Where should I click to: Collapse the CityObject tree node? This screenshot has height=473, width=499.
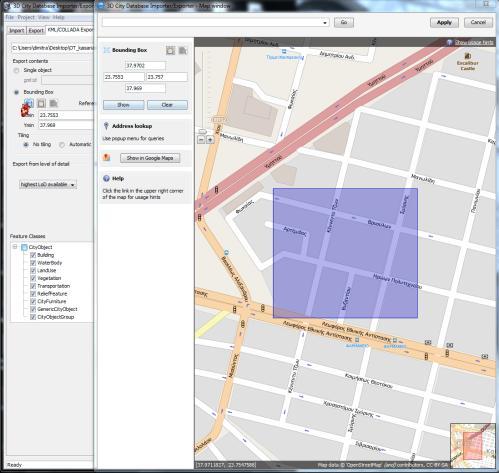pyautogui.click(x=15, y=247)
